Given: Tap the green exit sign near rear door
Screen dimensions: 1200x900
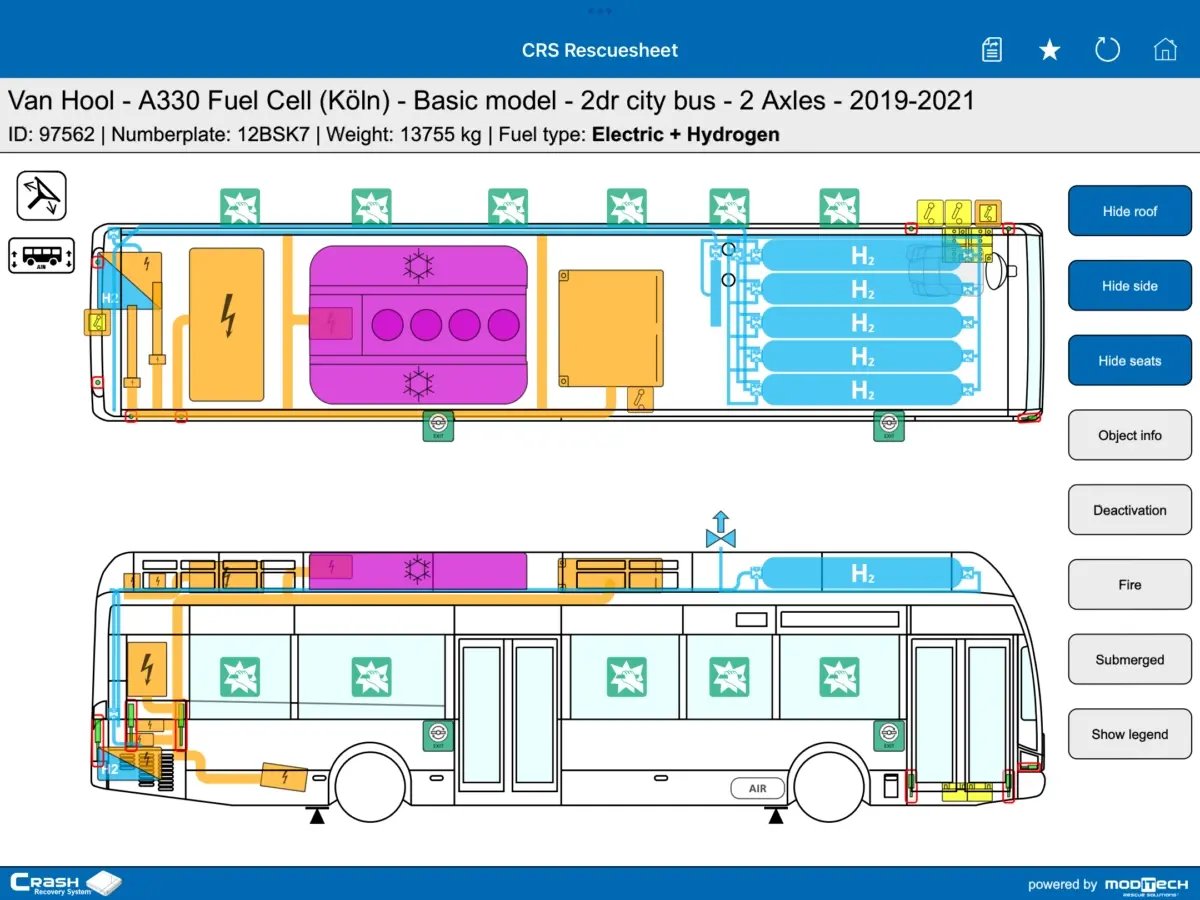Looking at the screenshot, I should click(437, 735).
